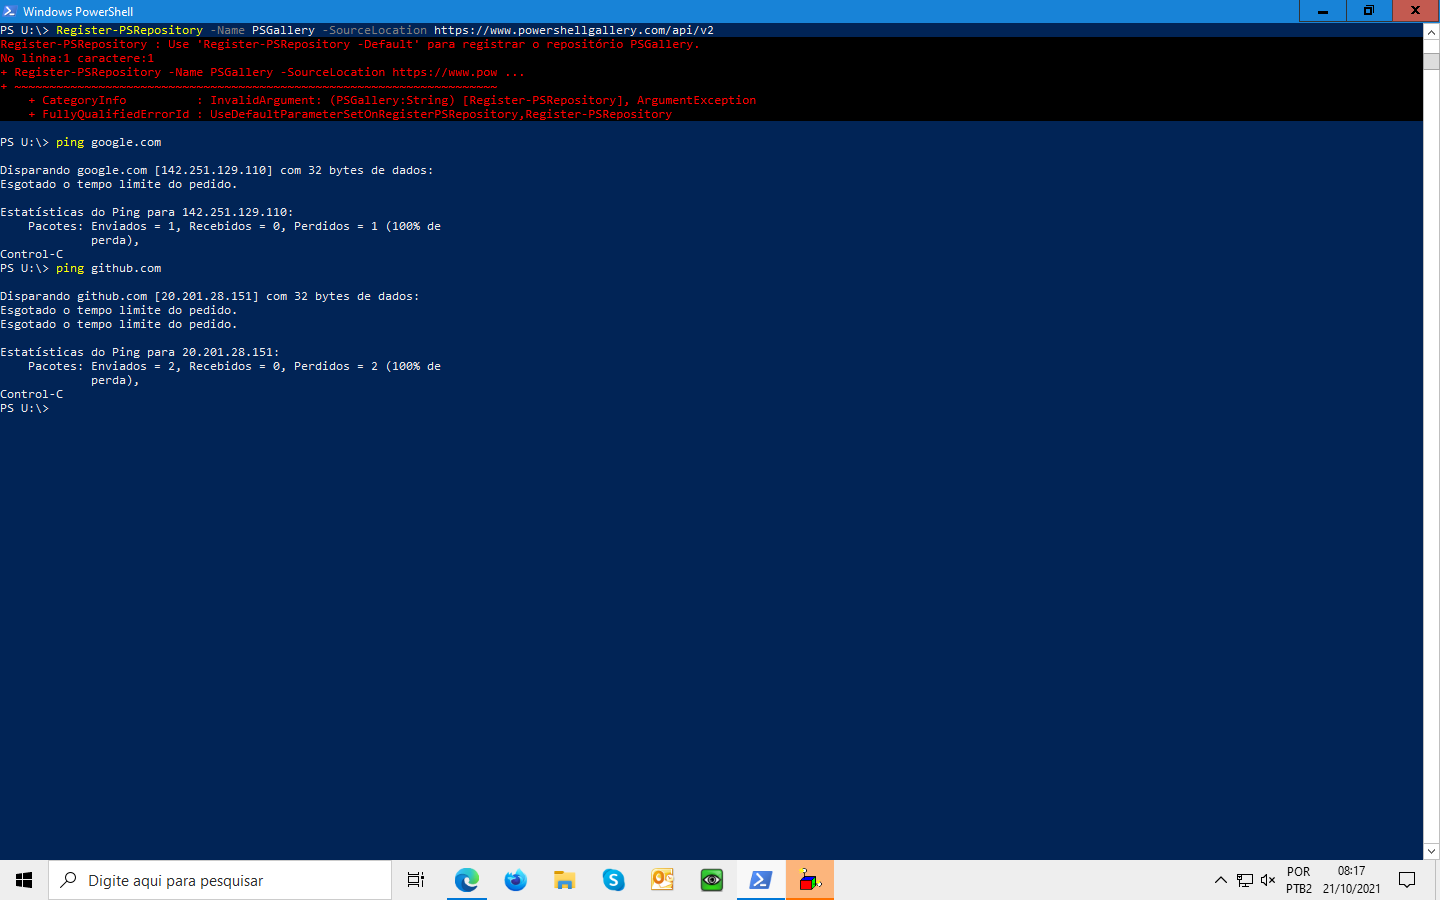
Task: Open the green eye viewer app
Action: pyautogui.click(x=711, y=880)
